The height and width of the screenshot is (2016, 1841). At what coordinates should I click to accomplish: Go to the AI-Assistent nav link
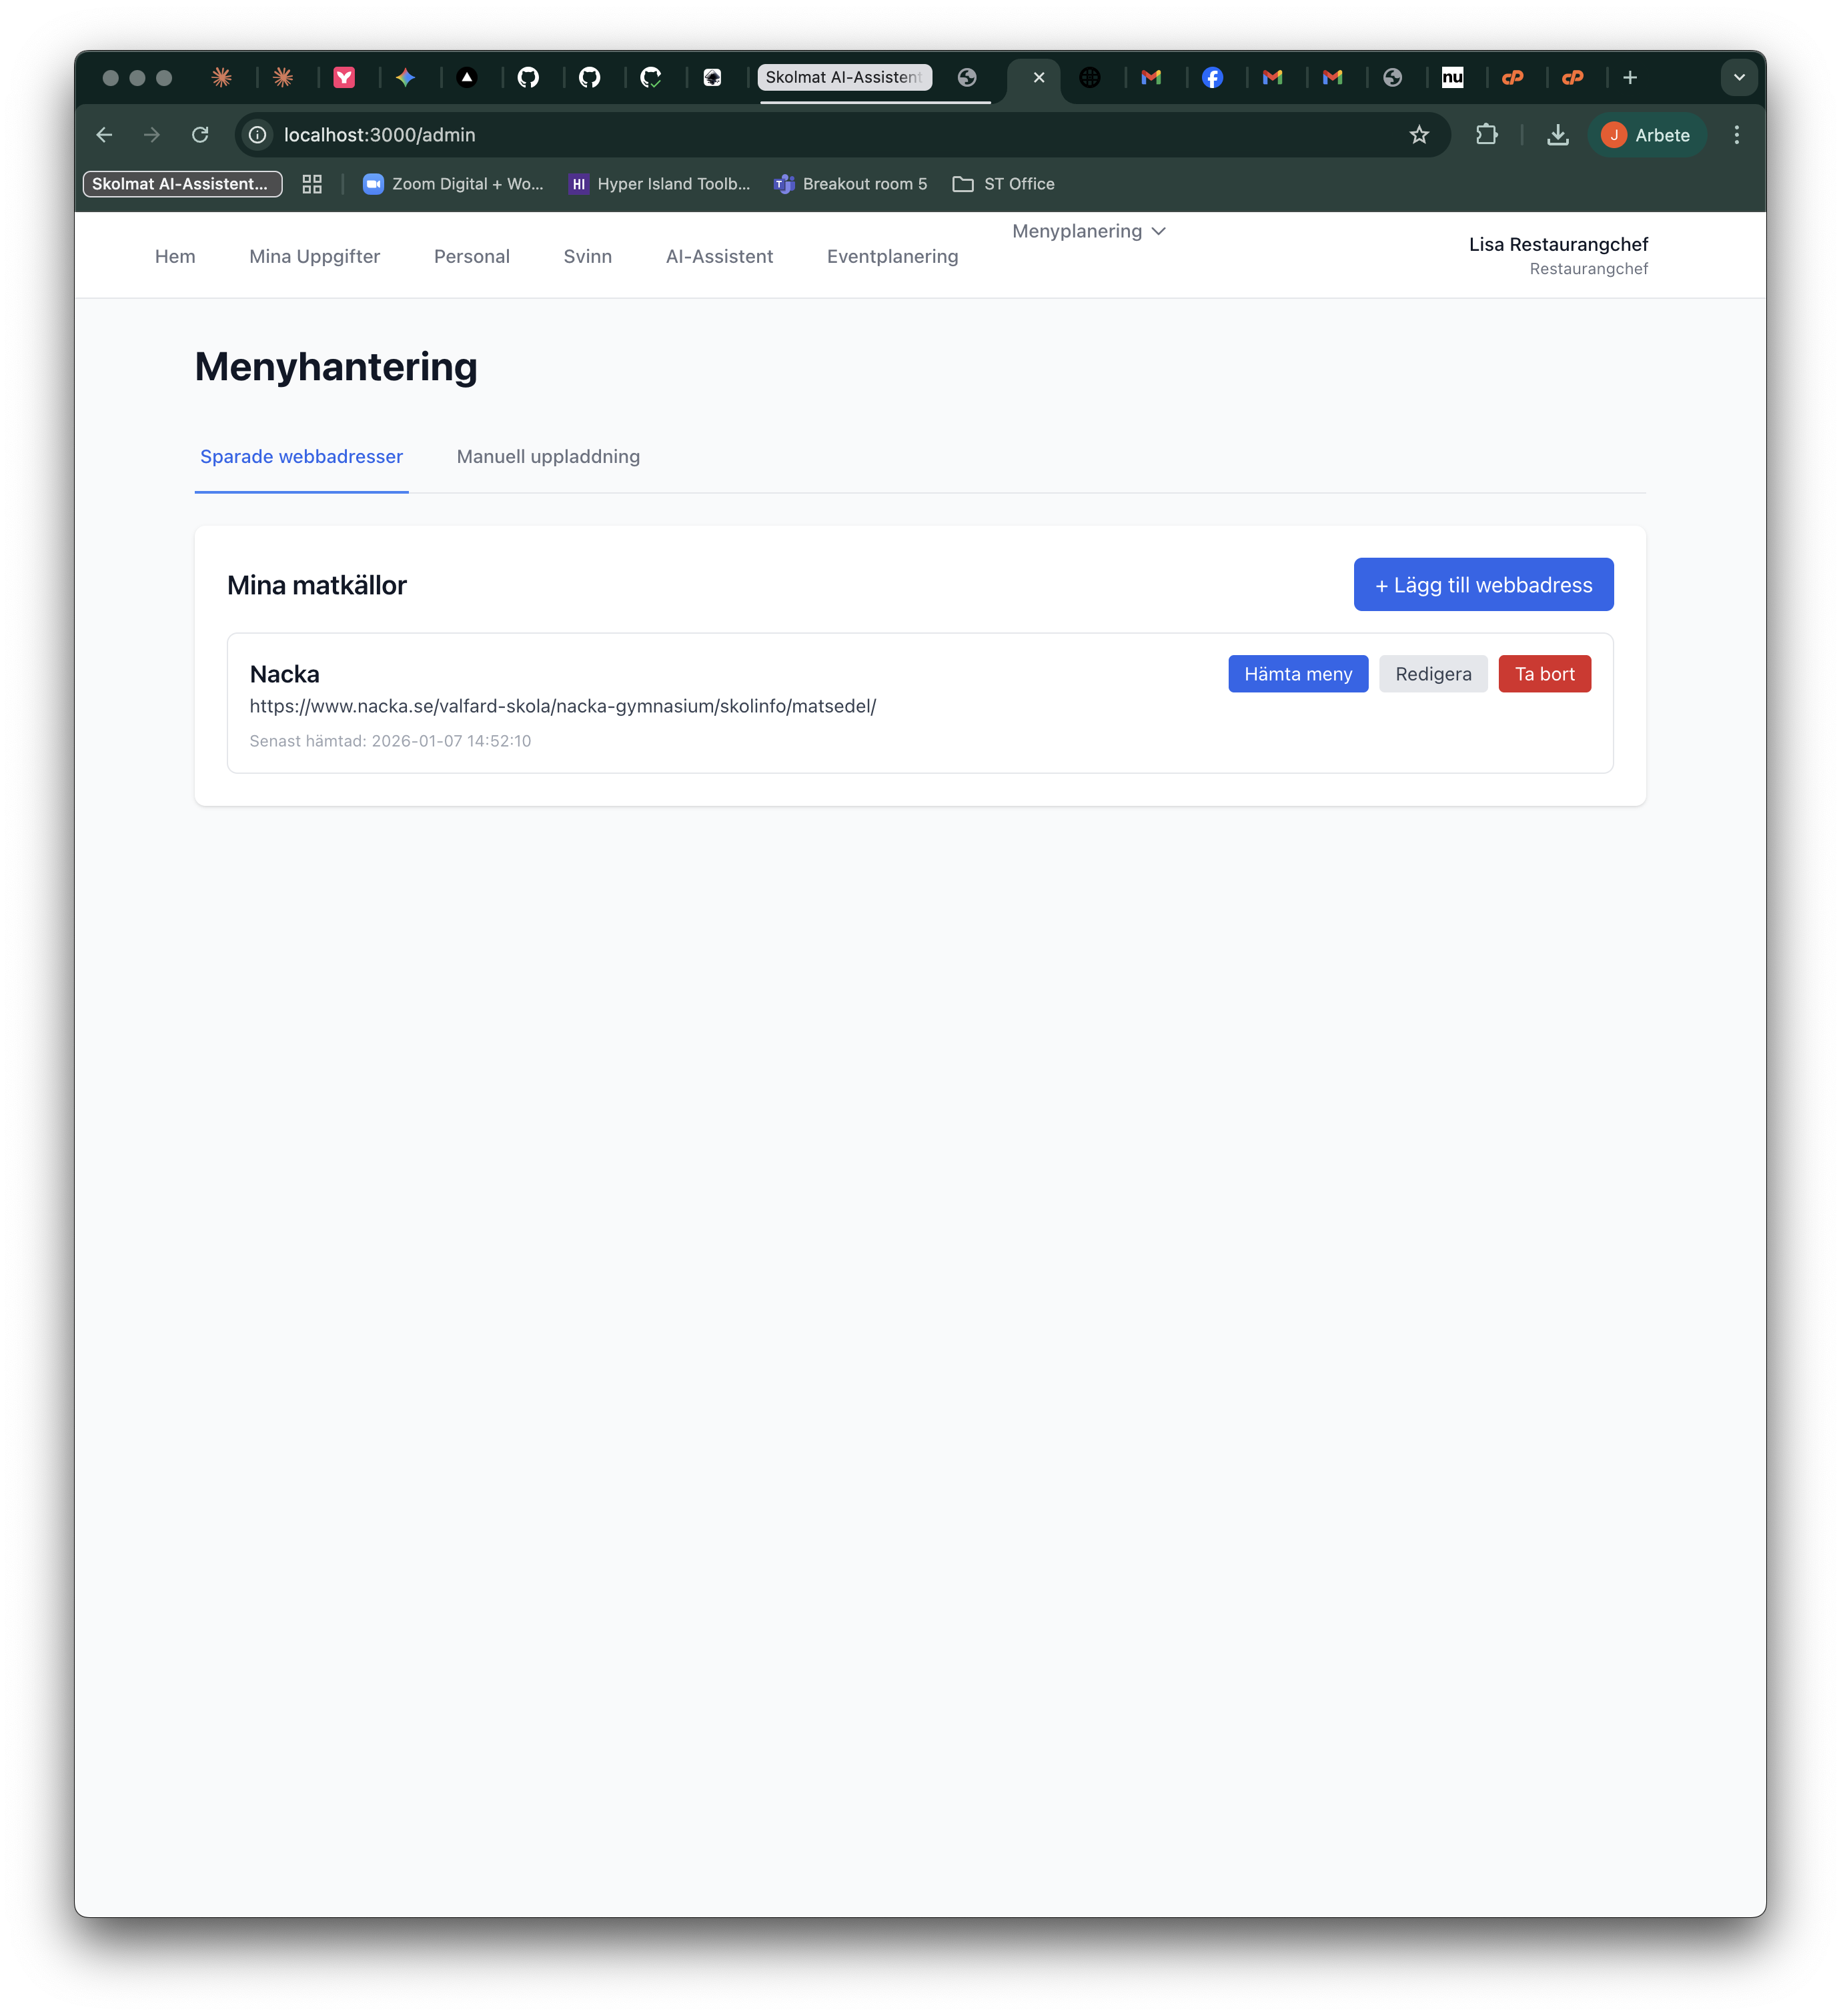pos(719,257)
